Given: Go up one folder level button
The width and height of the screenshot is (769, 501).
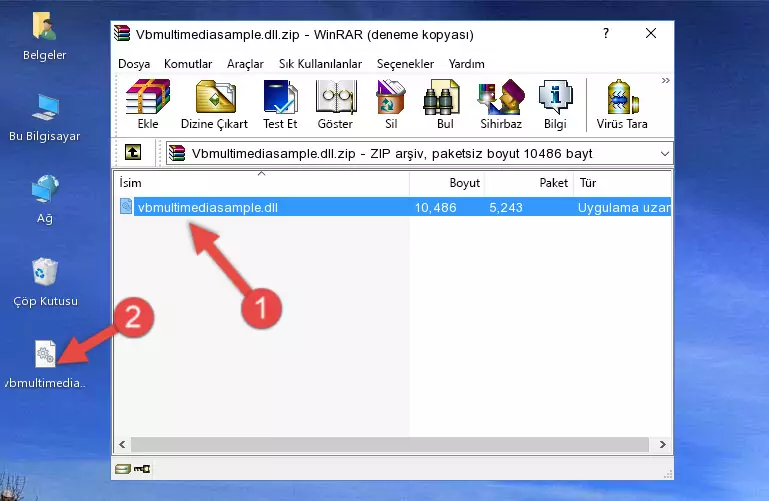Looking at the screenshot, I should [x=133, y=152].
